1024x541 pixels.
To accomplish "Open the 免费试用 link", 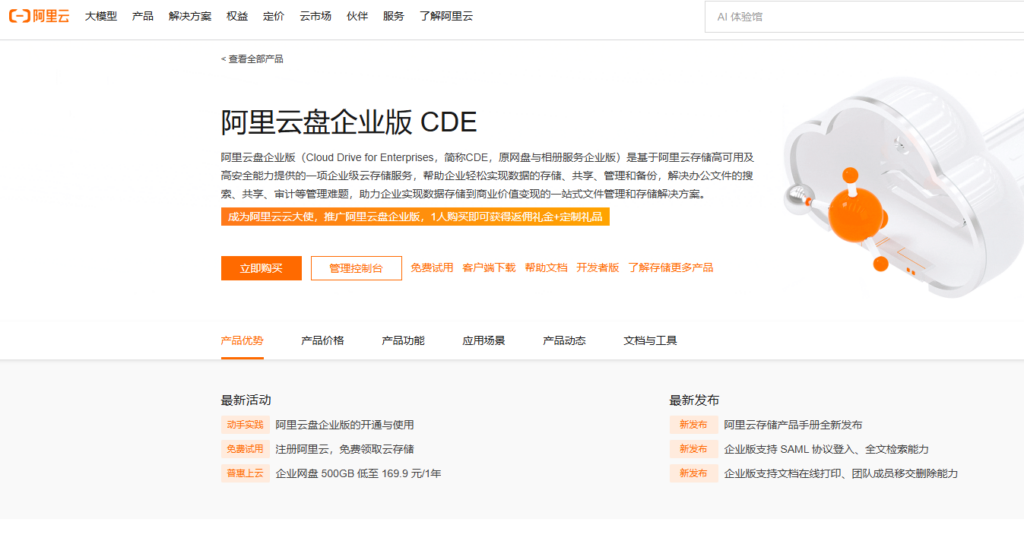I will [x=432, y=268].
